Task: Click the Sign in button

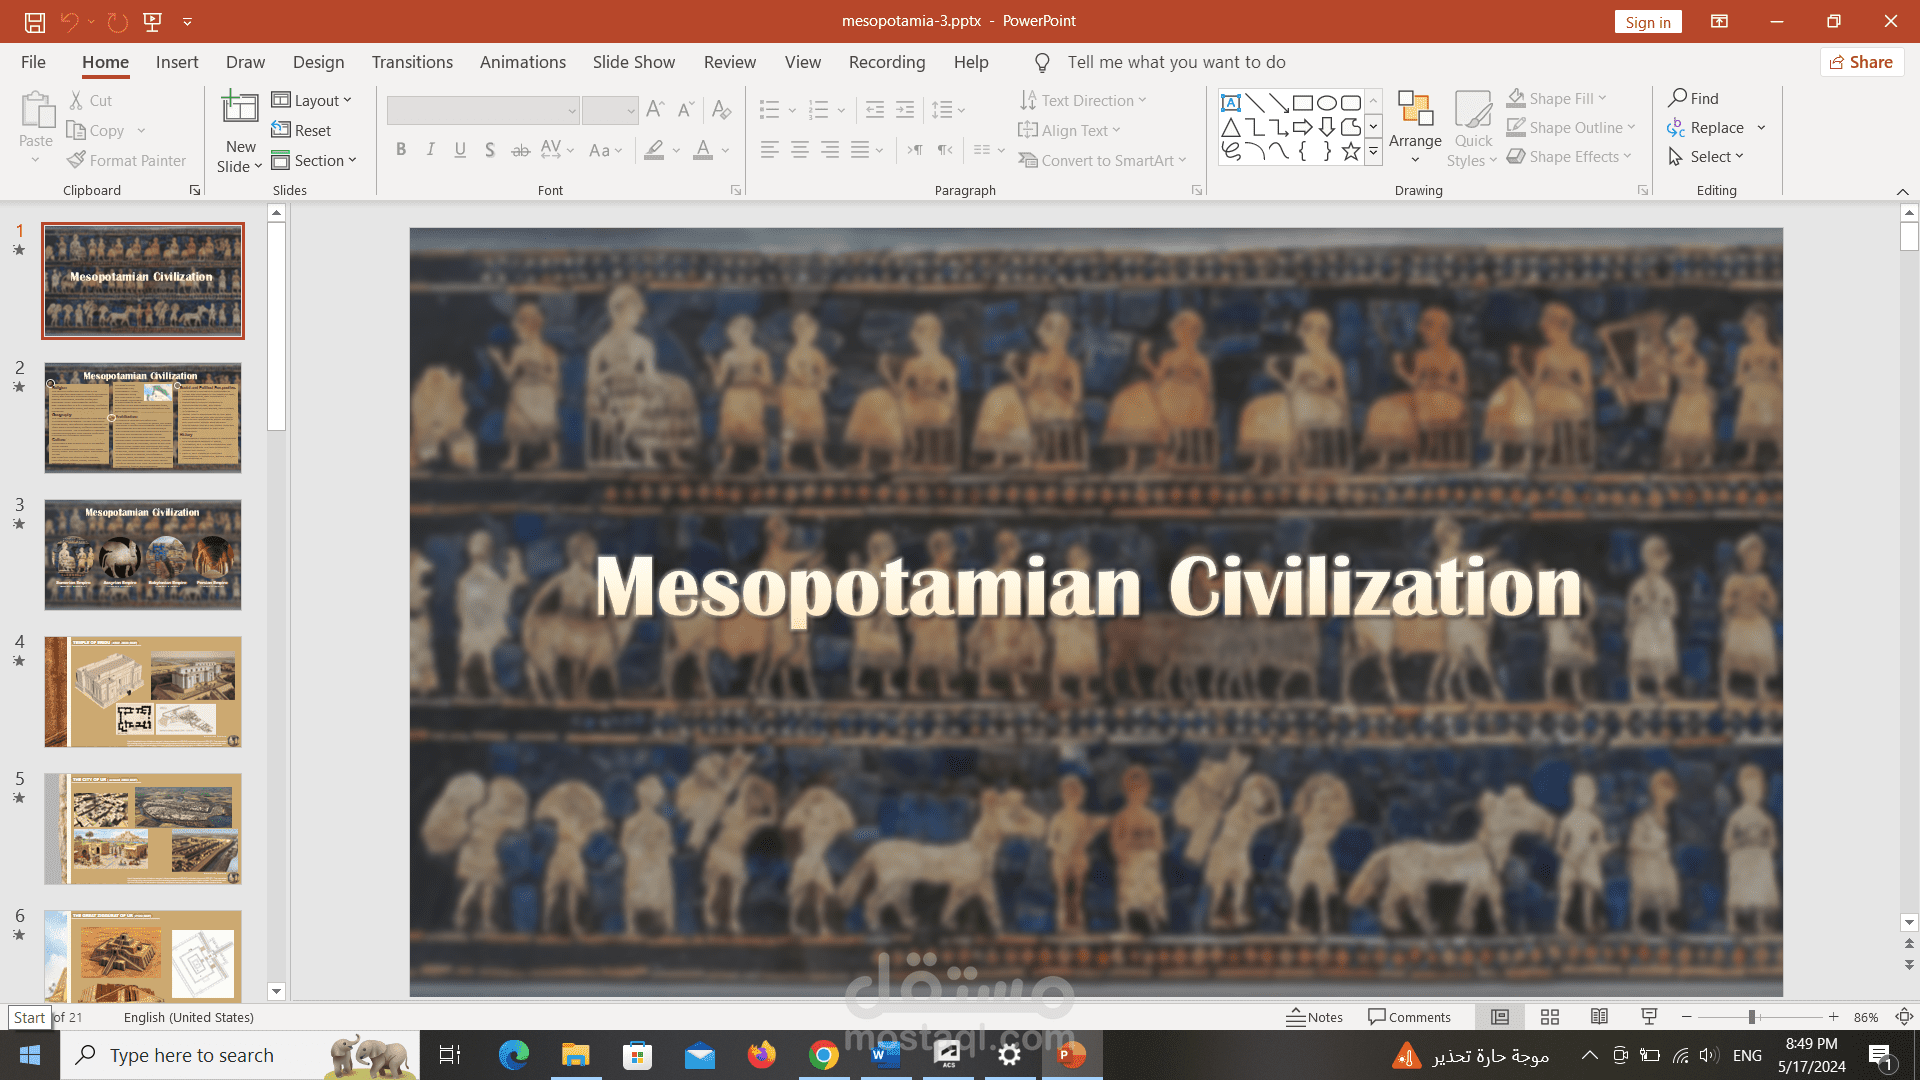Action: coord(1648,22)
